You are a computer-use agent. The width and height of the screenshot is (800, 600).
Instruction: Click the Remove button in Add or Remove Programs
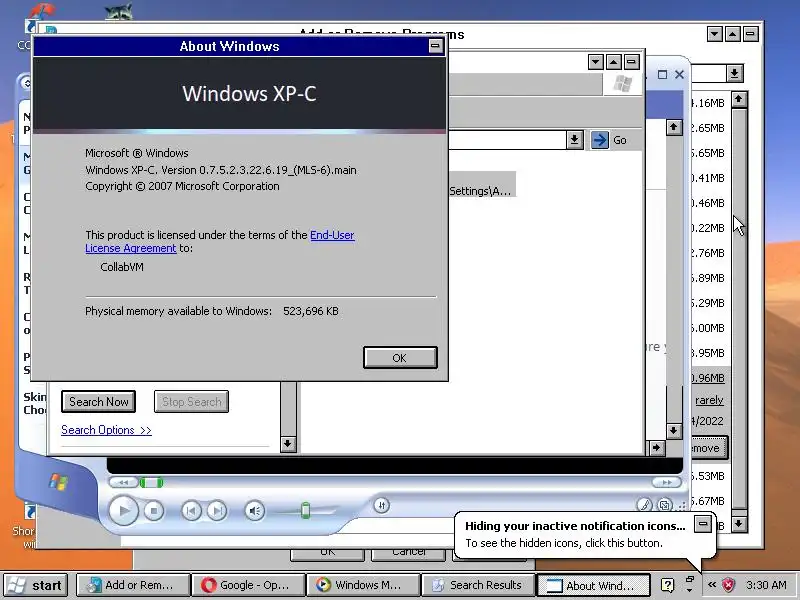coord(709,448)
